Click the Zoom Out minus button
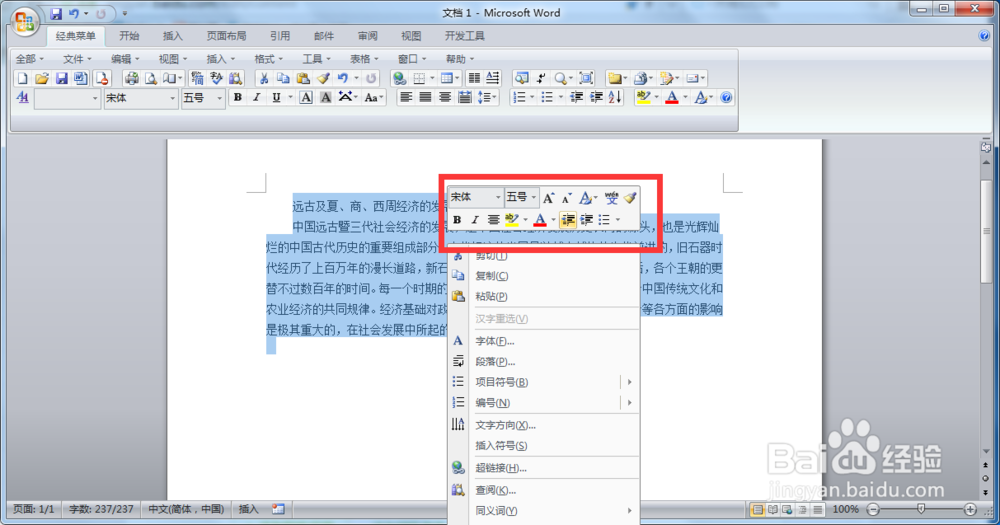The height and width of the screenshot is (525, 1000). click(873, 509)
